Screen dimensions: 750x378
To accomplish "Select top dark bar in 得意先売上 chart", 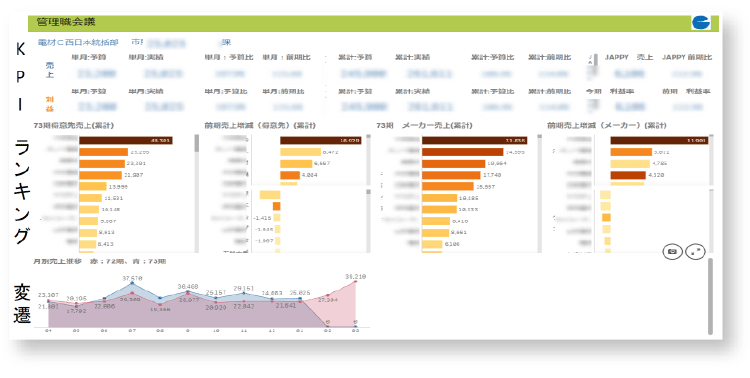I will 126,140.
